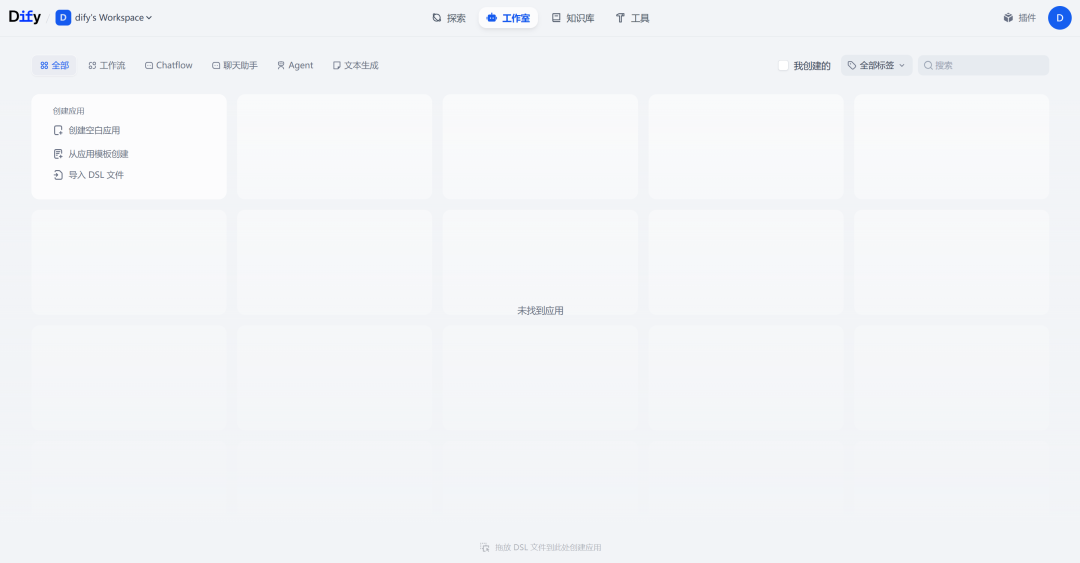Screen dimensions: 1080x563
Task: Click the 创建应用 heading text
Action: [x=69, y=111]
